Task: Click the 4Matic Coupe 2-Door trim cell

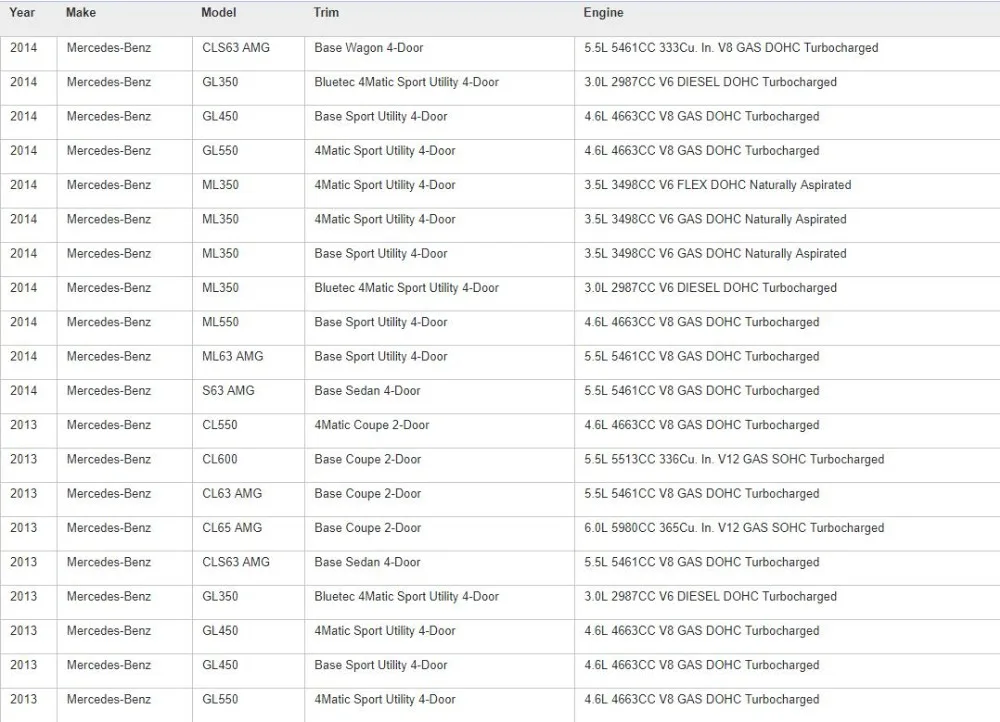Action: [439, 431]
